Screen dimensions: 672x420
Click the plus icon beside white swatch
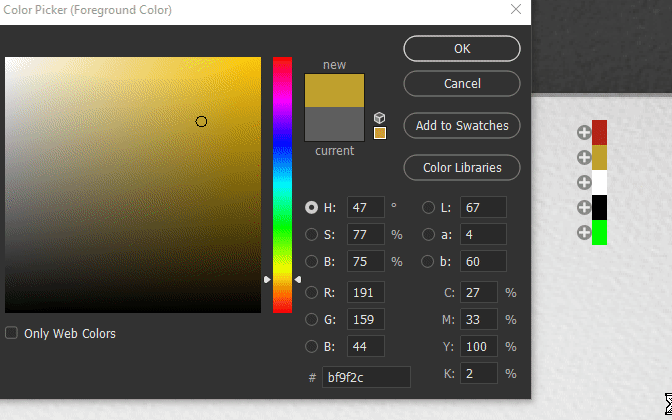click(584, 182)
